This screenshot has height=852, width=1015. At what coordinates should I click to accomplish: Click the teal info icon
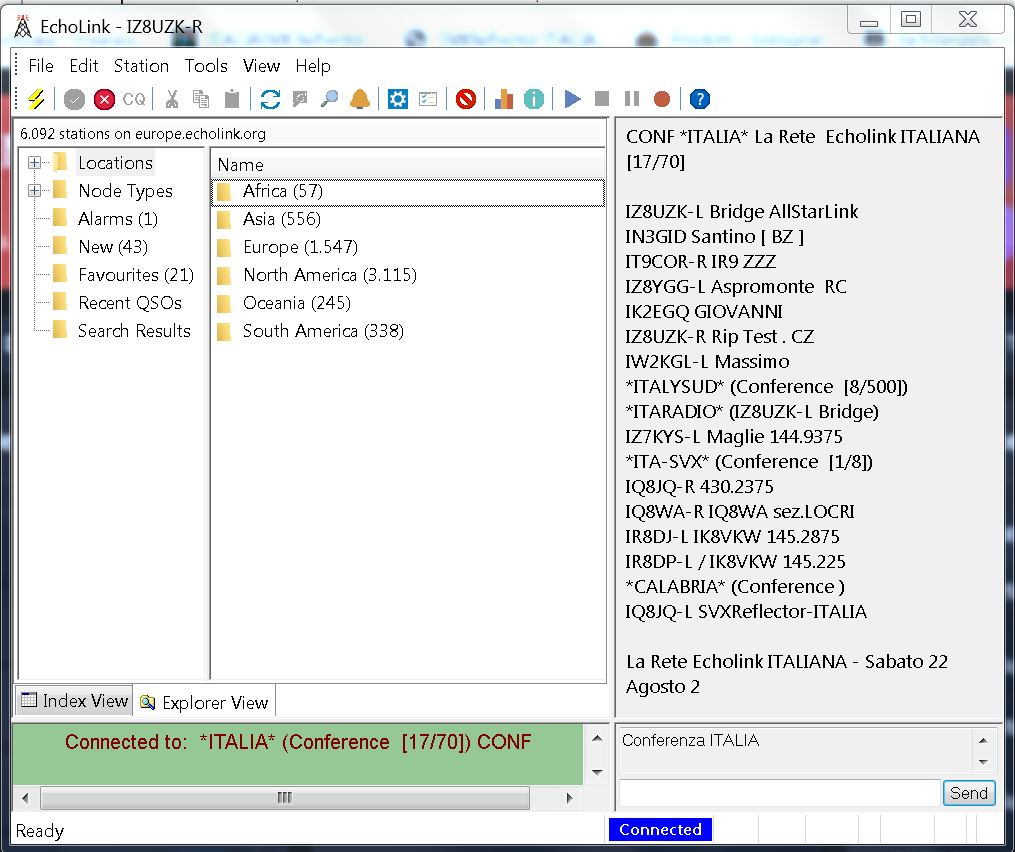click(x=533, y=99)
